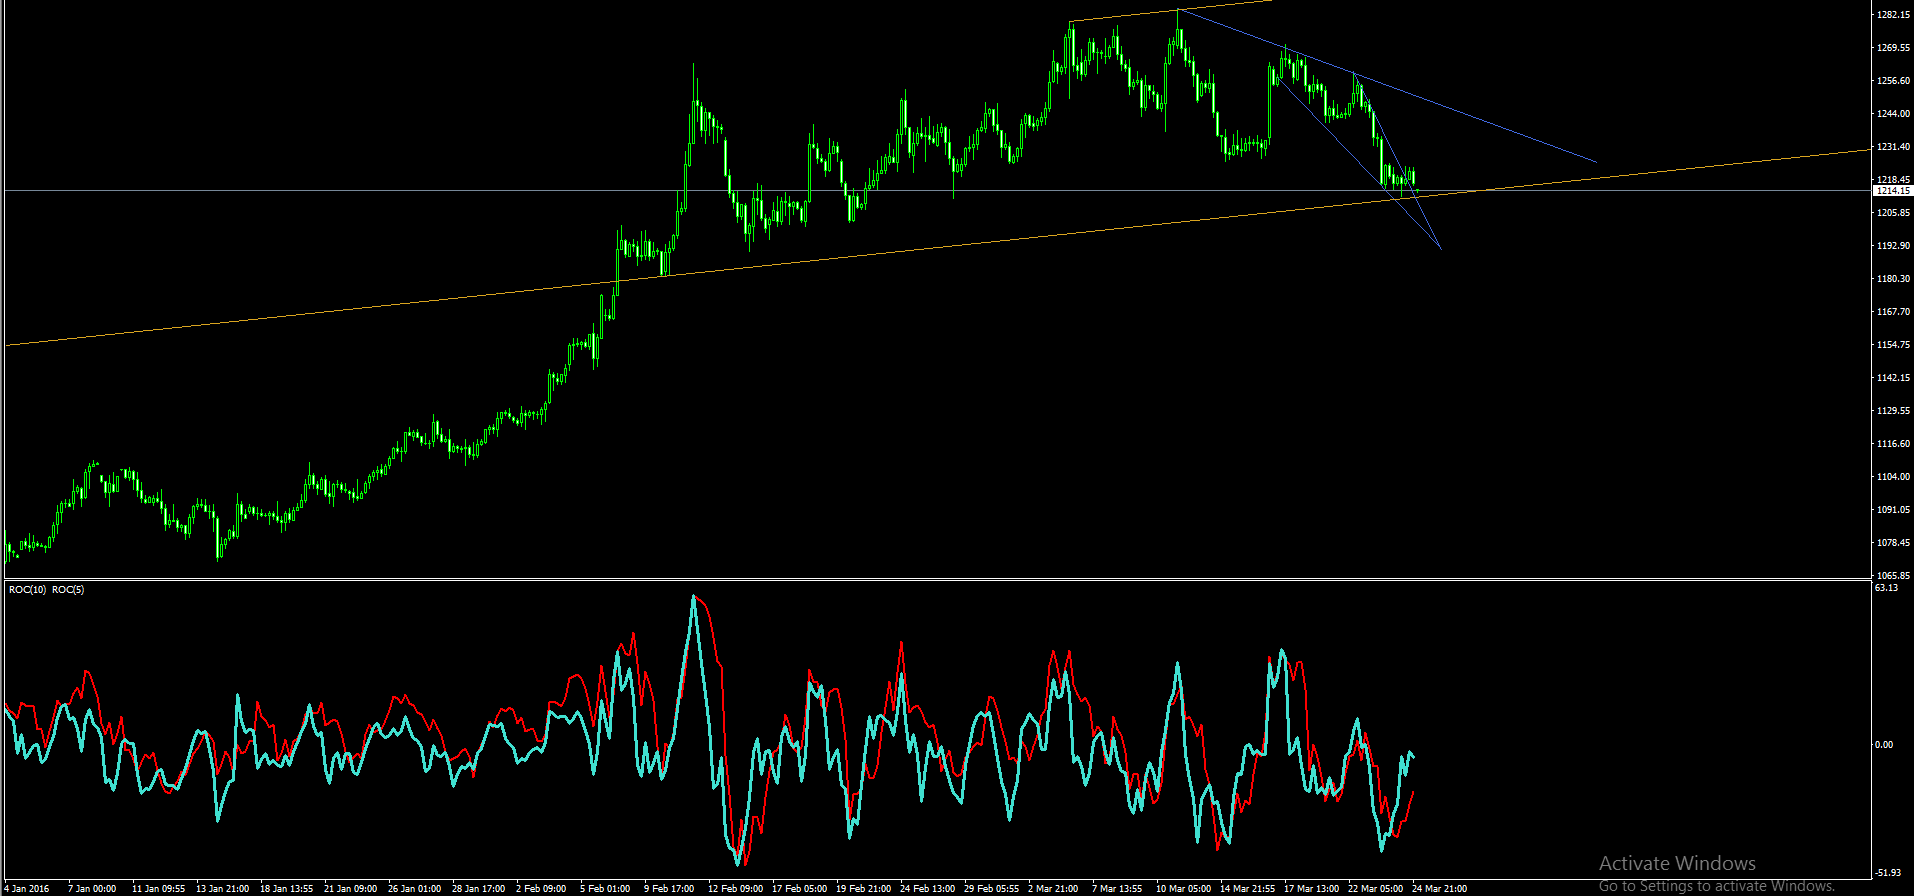Click the 17 Feb 05:00 date label
The height and width of the screenshot is (896, 1914).
(799, 889)
